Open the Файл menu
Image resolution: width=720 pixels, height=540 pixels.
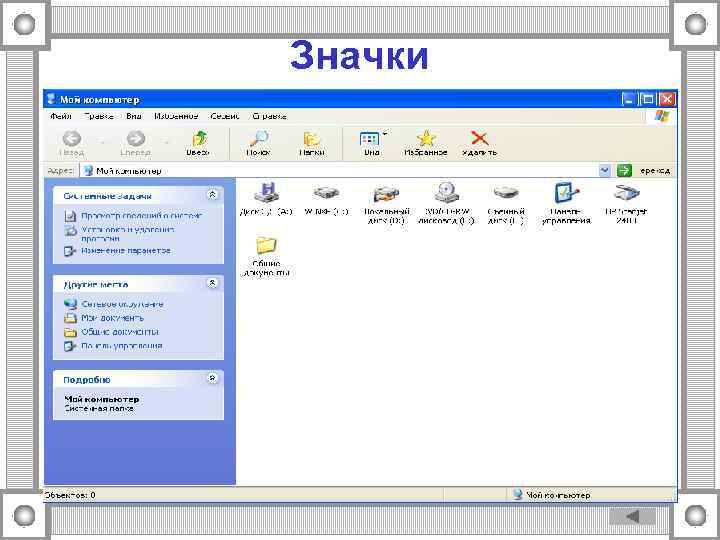point(61,117)
